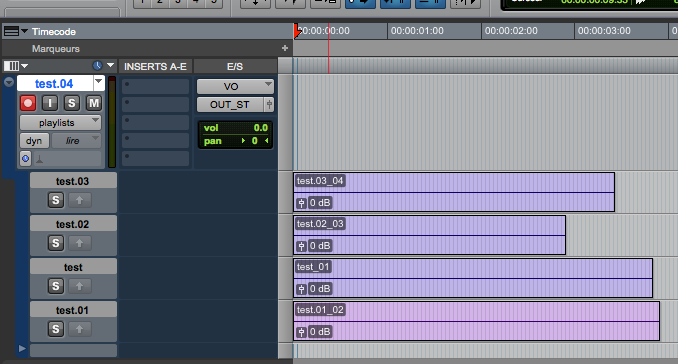Promote test.03 playlist with up arrow

80,200
